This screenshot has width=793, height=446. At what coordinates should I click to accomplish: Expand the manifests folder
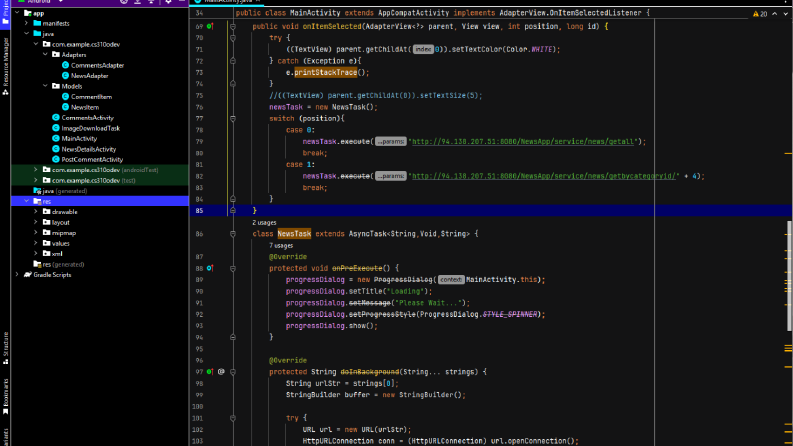pyautogui.click(x=27, y=23)
